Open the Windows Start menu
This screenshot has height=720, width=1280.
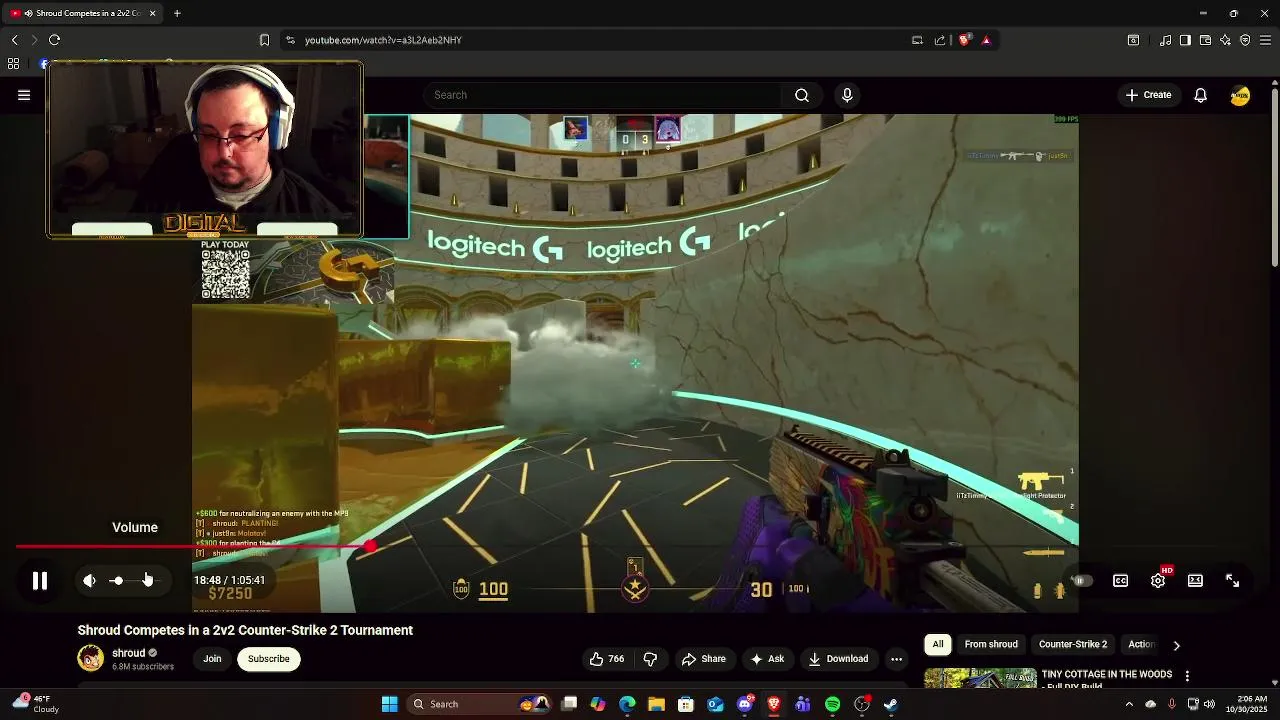click(x=390, y=704)
